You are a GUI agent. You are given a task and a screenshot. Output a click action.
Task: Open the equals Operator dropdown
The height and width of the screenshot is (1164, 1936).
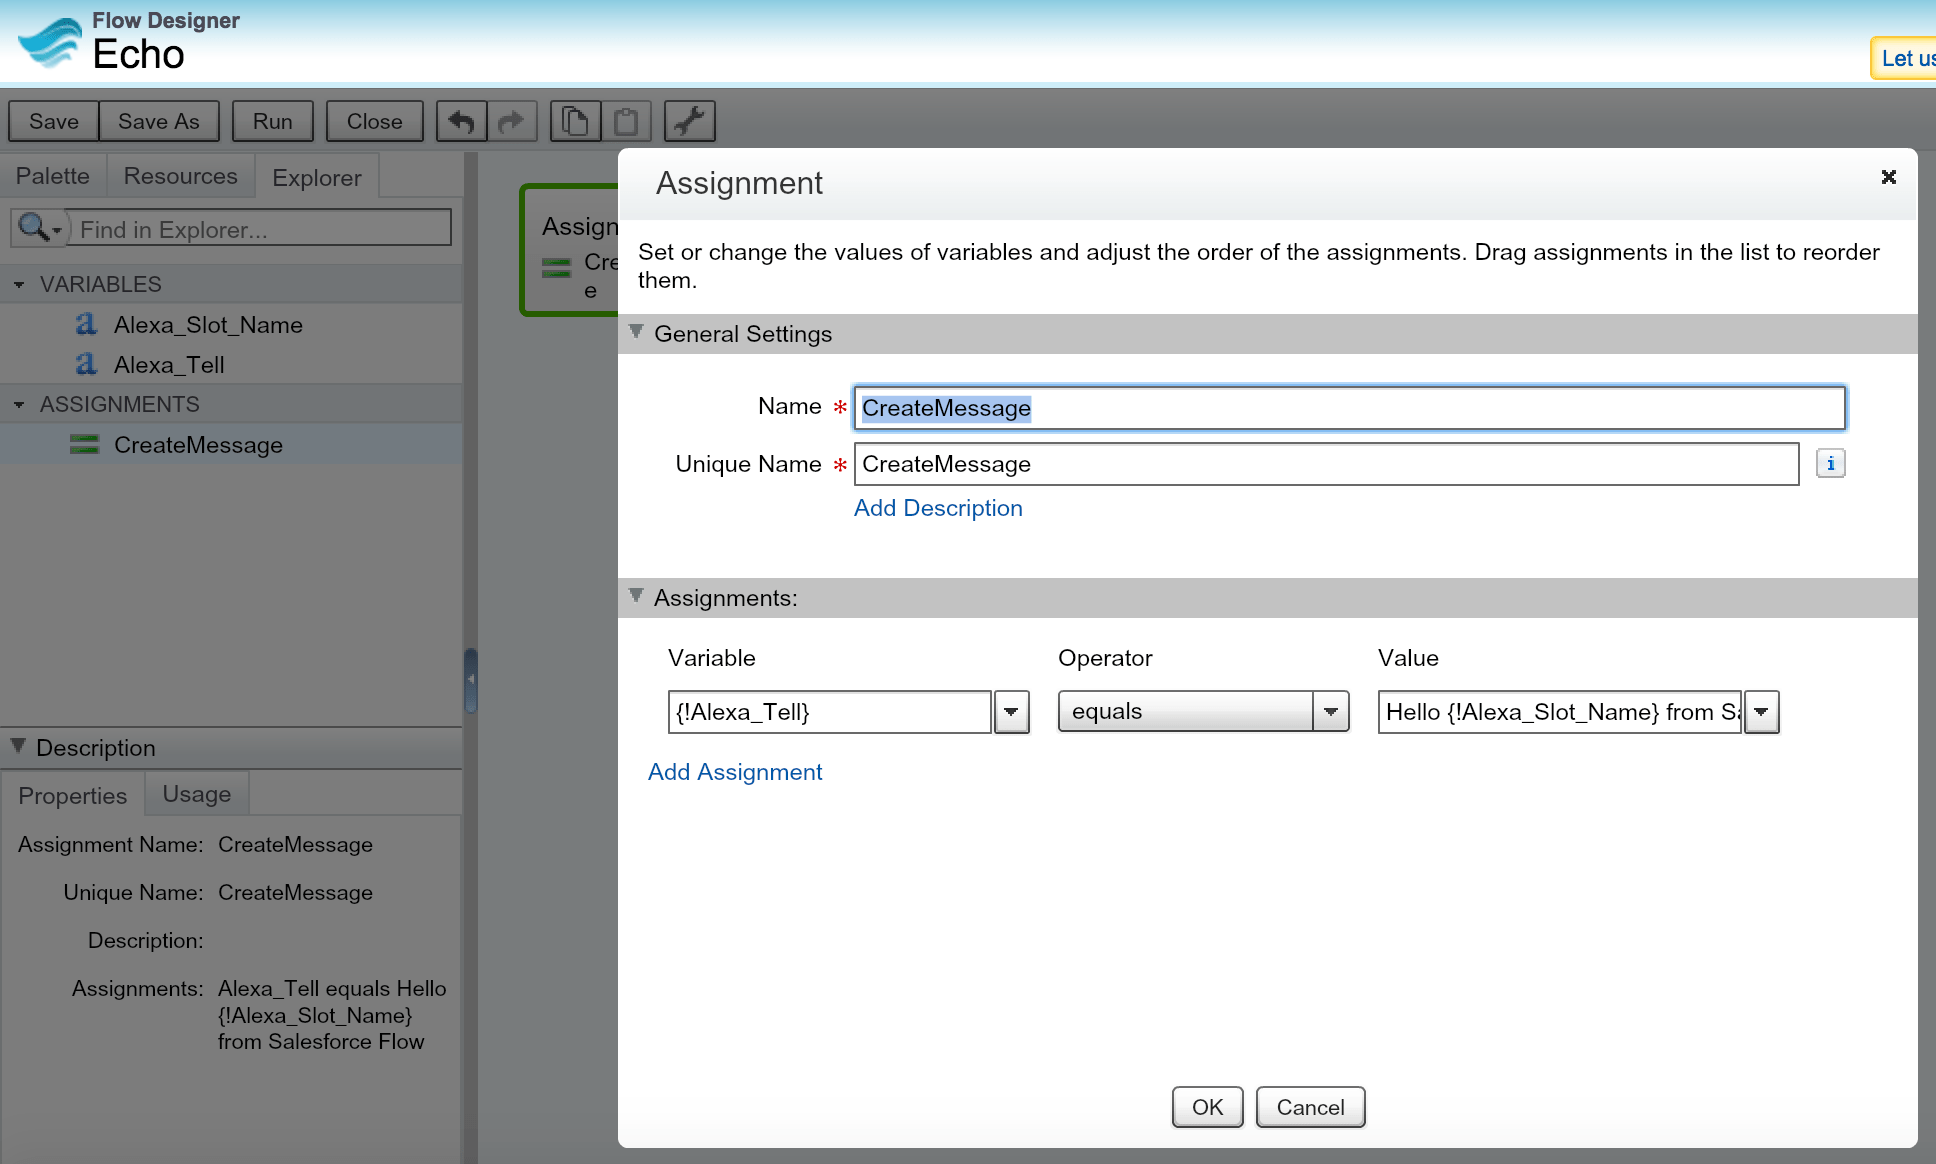coord(1330,712)
